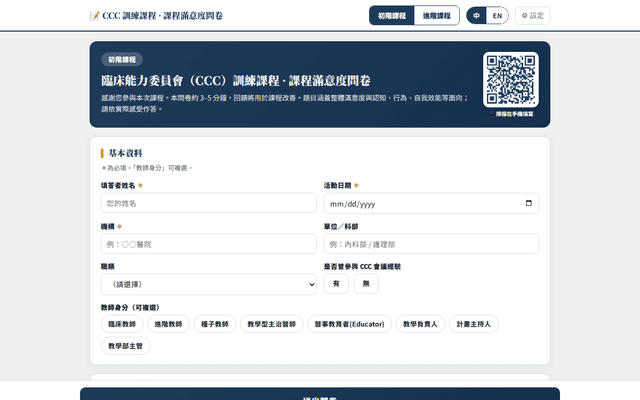Open the 設定 settings button
Viewport: 640px width, 400px height.
point(533,16)
